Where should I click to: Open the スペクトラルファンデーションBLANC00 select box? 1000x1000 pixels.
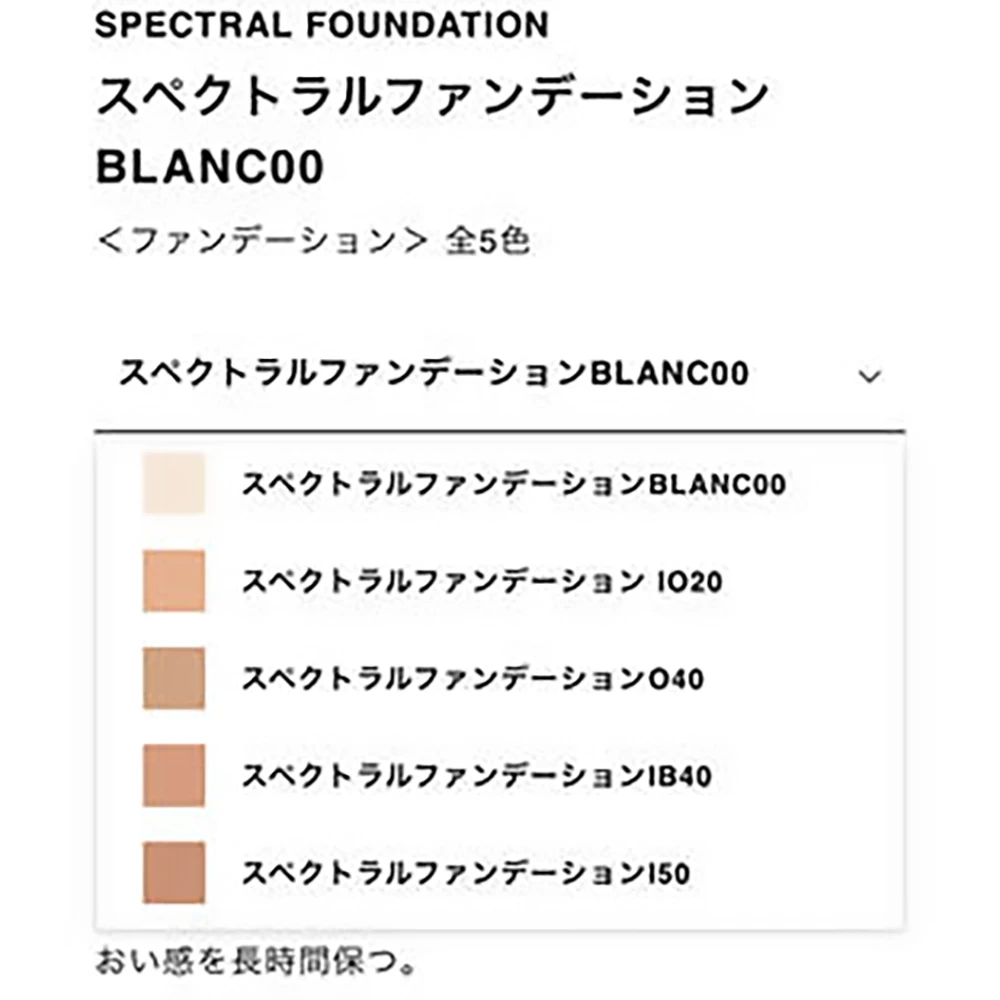coord(433,375)
